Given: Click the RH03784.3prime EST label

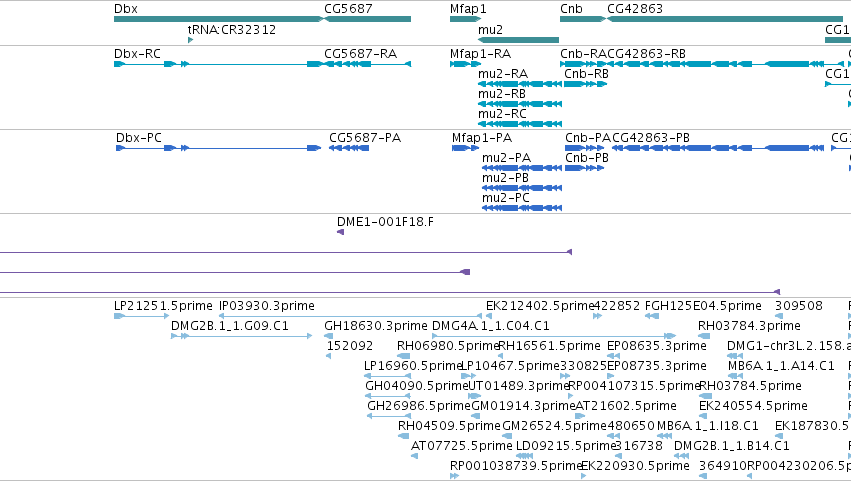Looking at the screenshot, I should click(749, 326).
